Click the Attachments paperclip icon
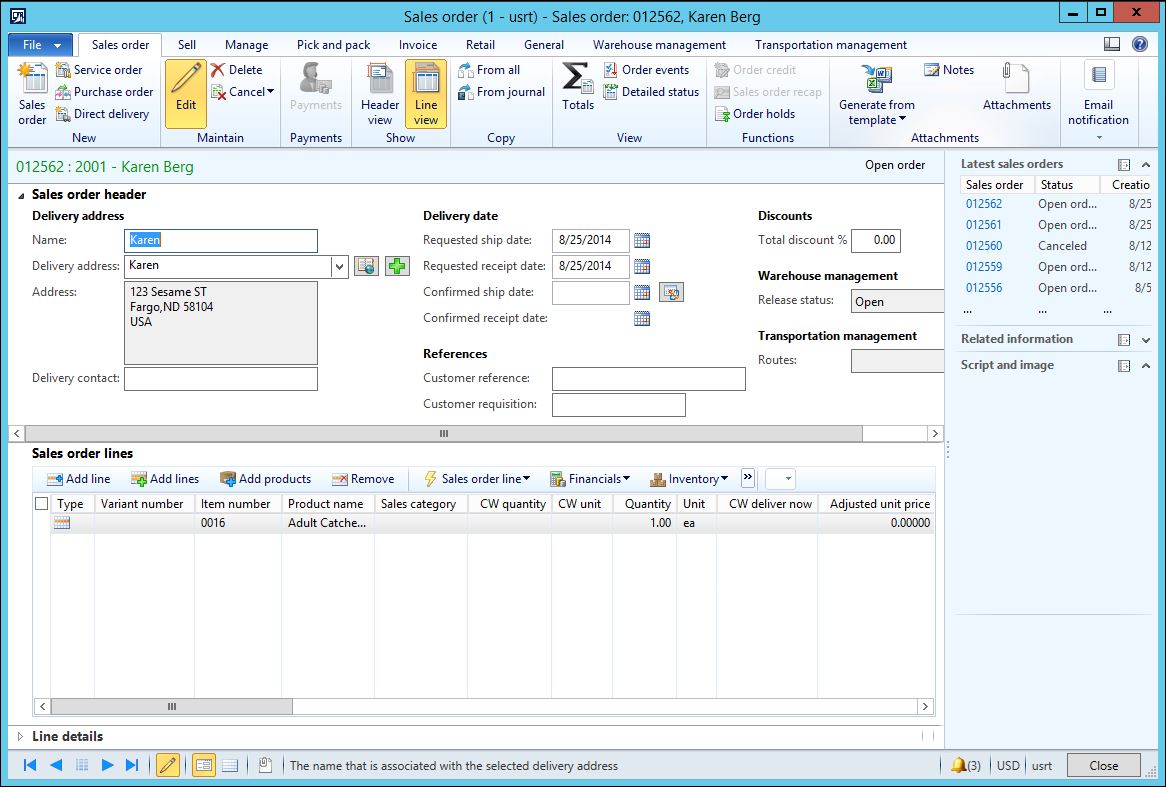Image resolution: width=1166 pixels, height=787 pixels. click(x=1016, y=80)
